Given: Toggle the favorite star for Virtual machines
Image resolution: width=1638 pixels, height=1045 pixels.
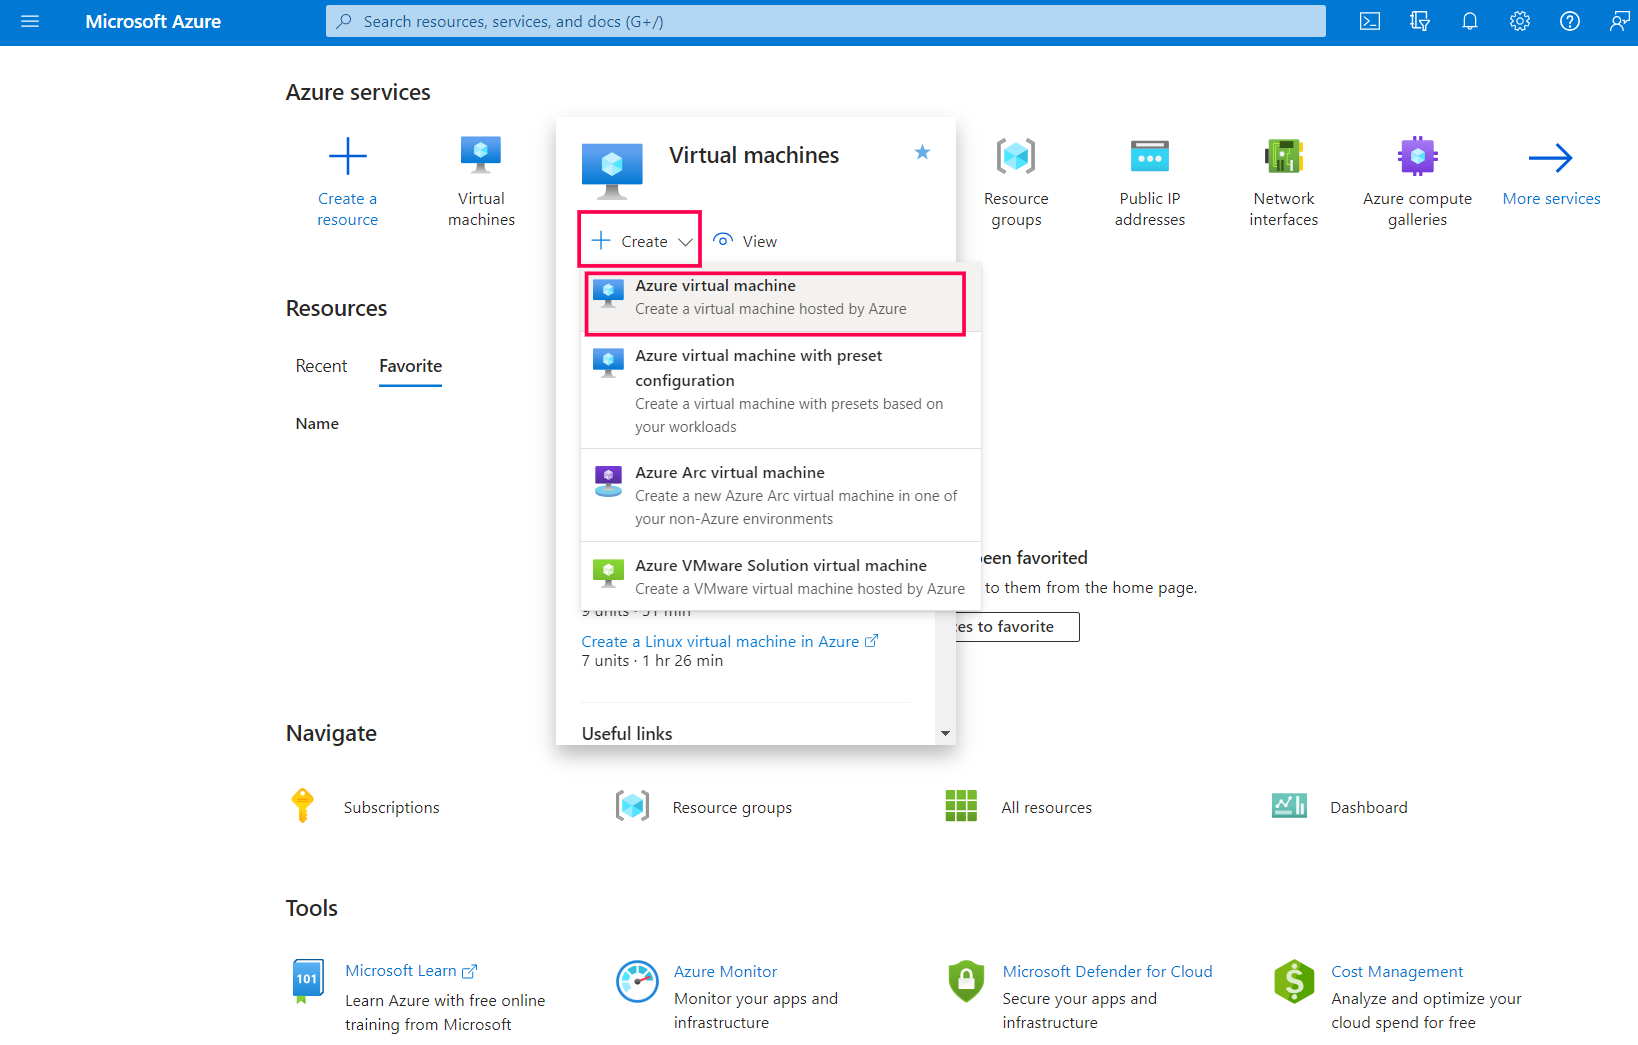Looking at the screenshot, I should coord(921,153).
